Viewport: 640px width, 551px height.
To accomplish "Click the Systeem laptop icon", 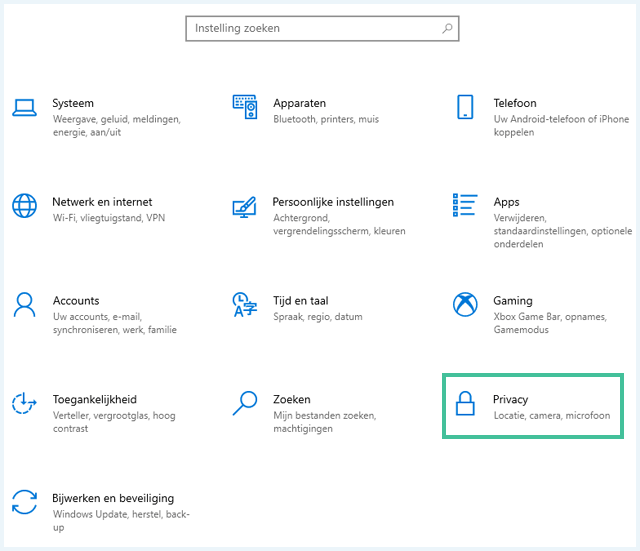I will click(24, 107).
